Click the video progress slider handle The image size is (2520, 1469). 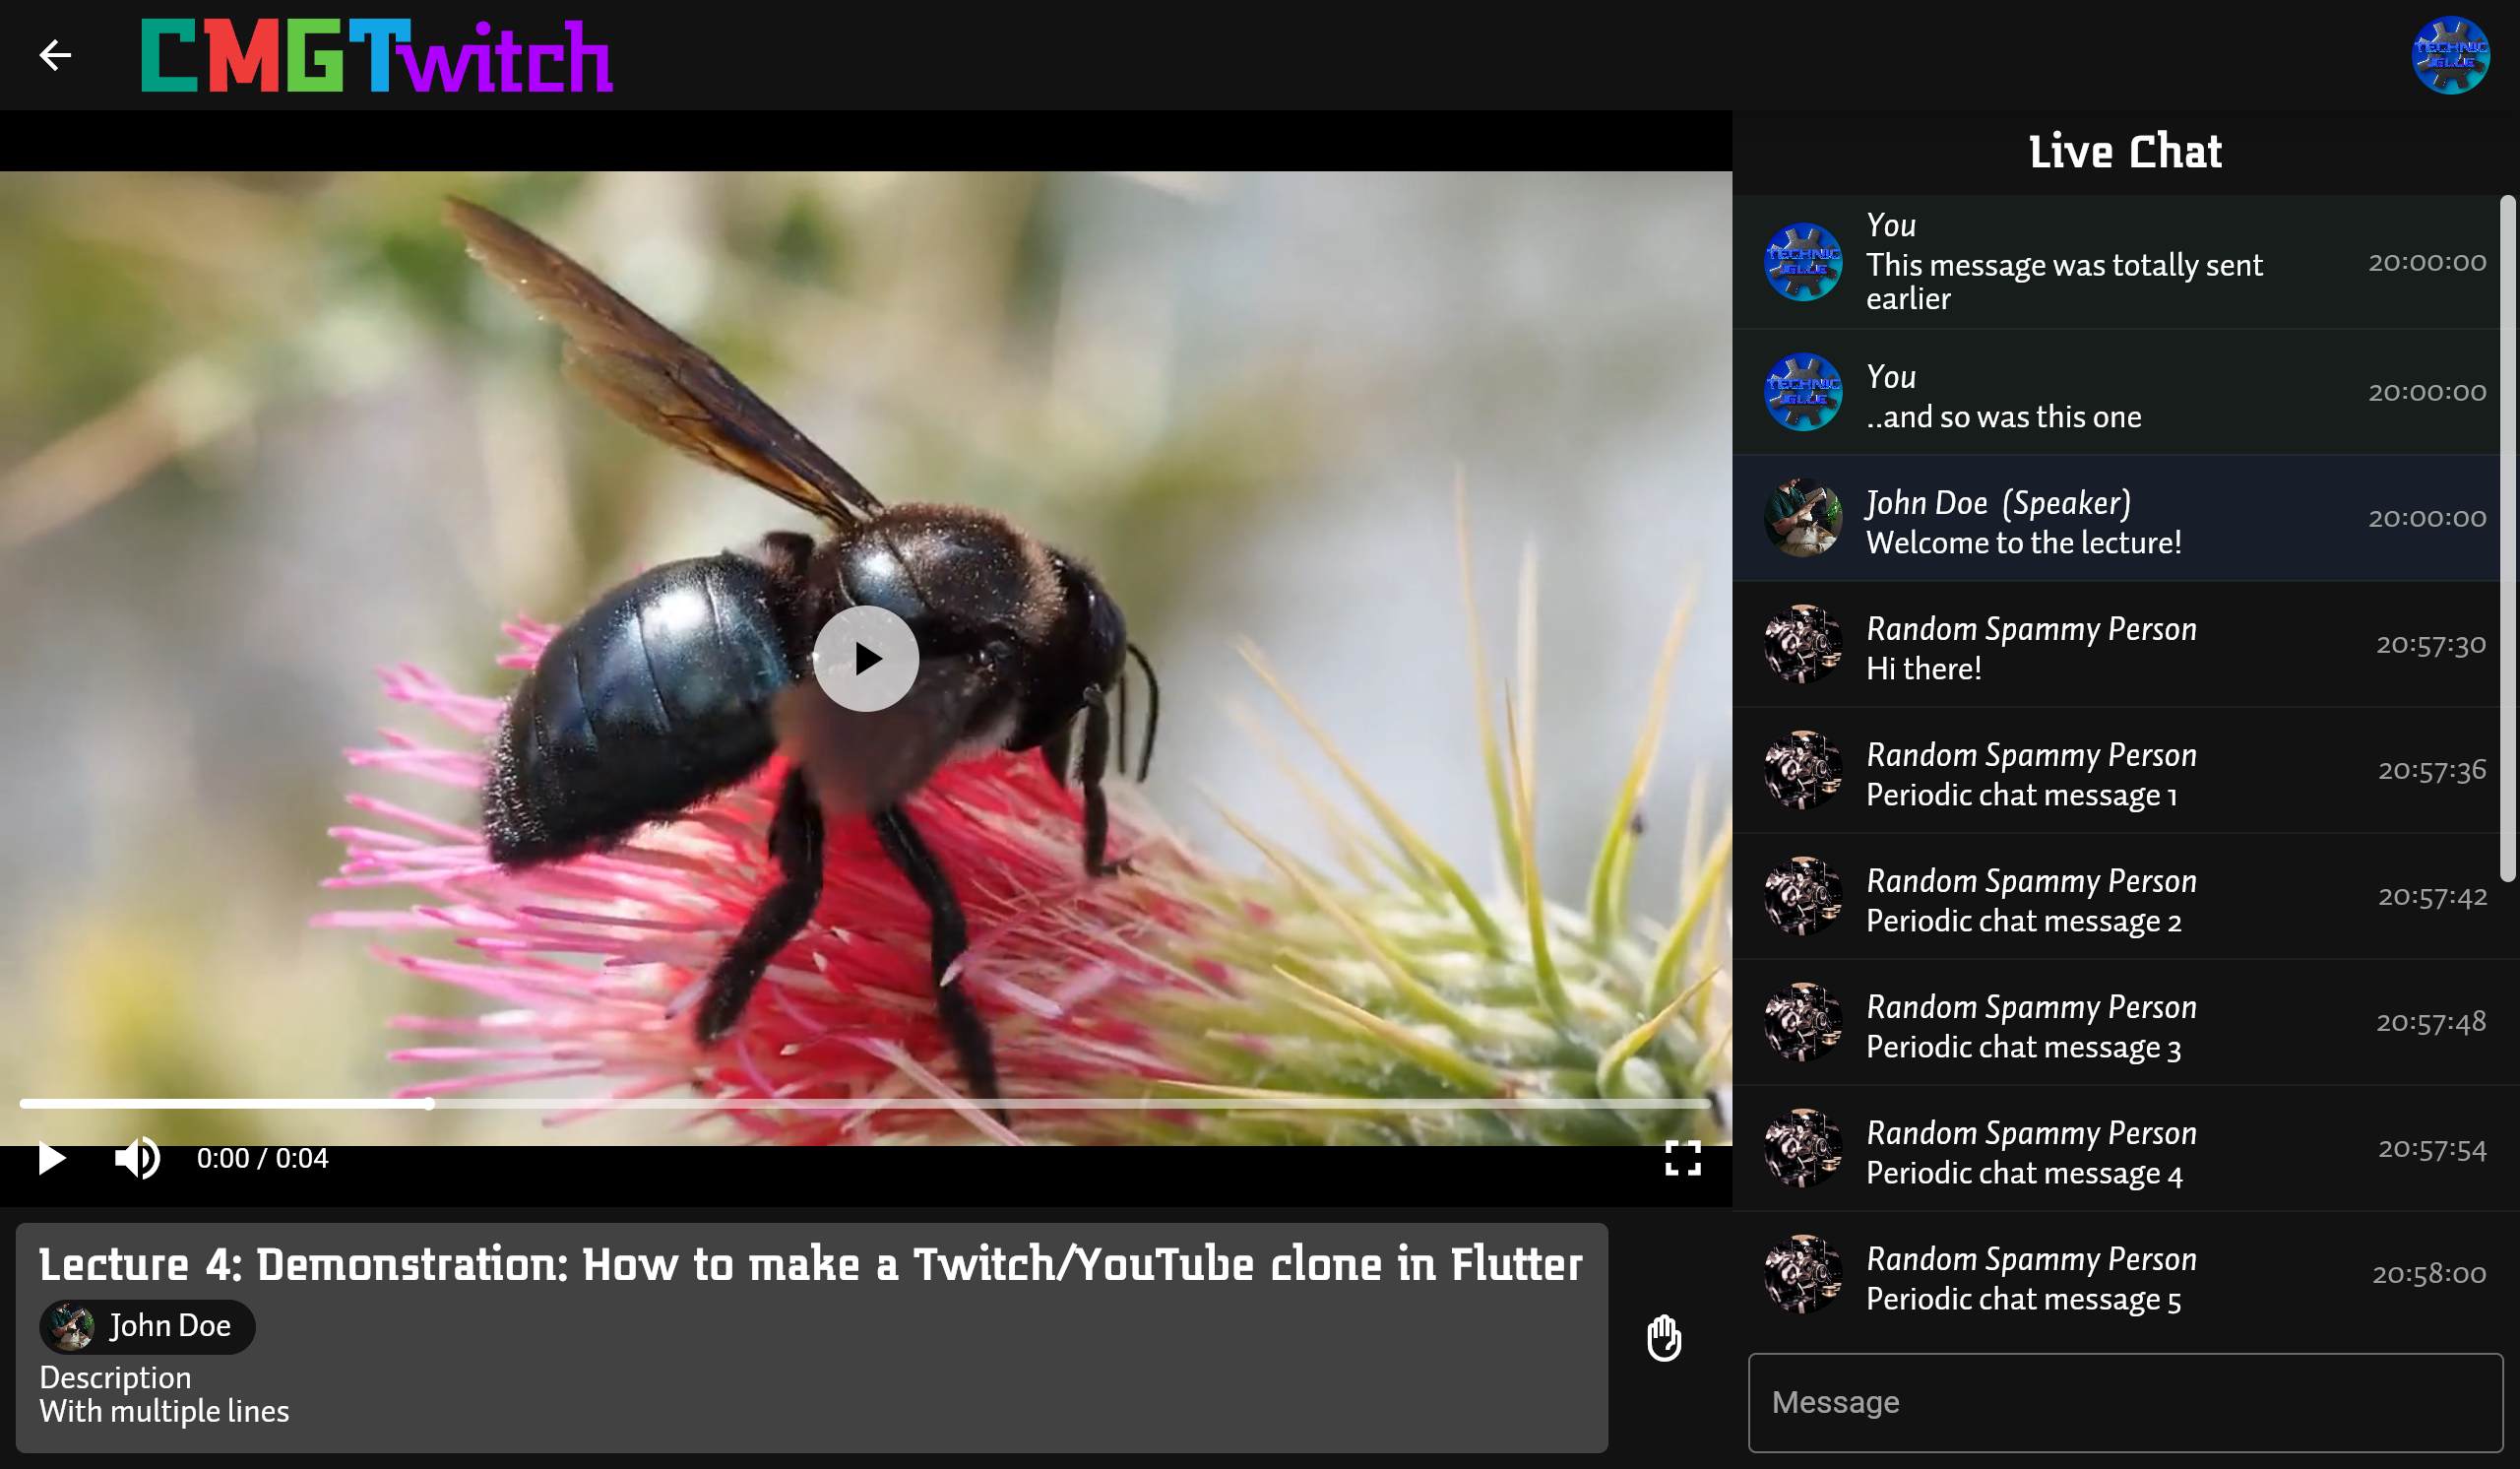pos(428,1104)
